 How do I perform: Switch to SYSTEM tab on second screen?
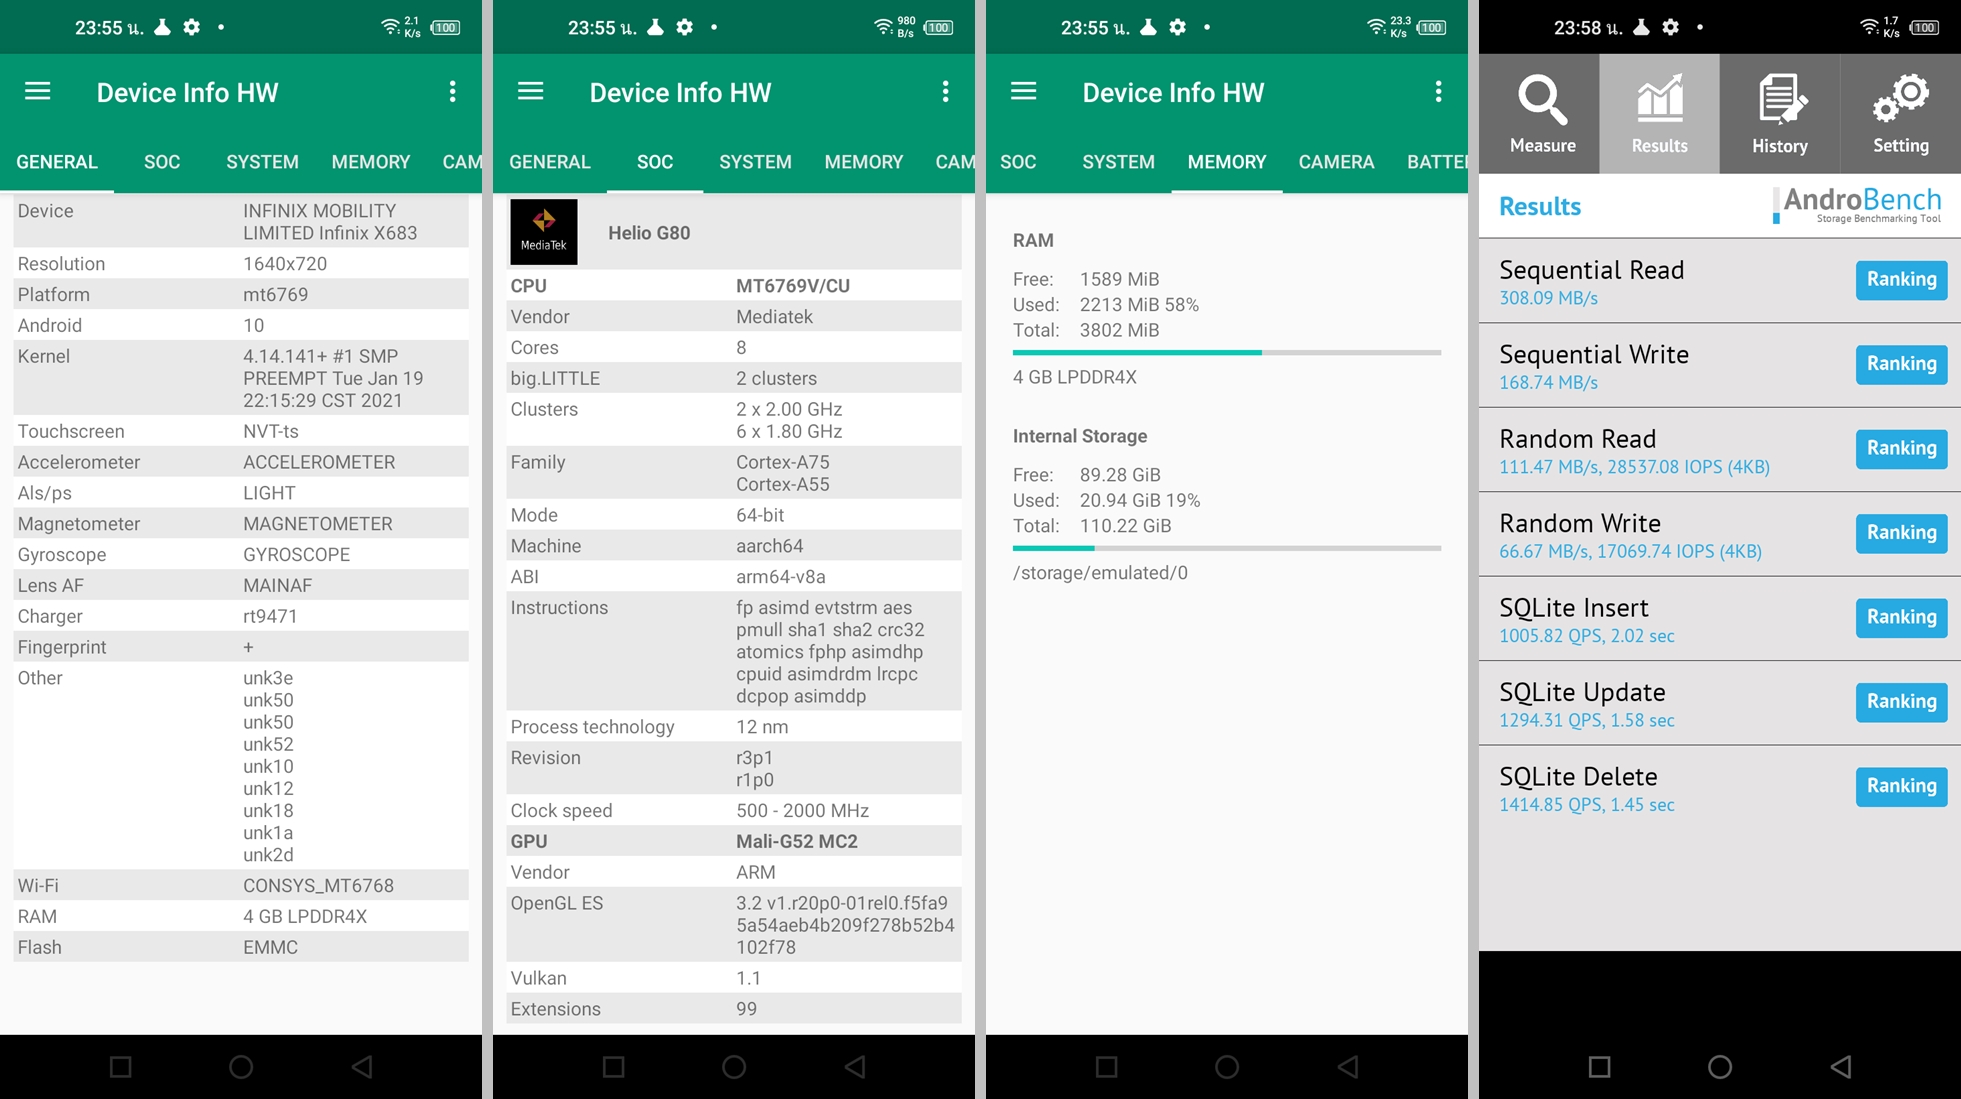coord(755,162)
